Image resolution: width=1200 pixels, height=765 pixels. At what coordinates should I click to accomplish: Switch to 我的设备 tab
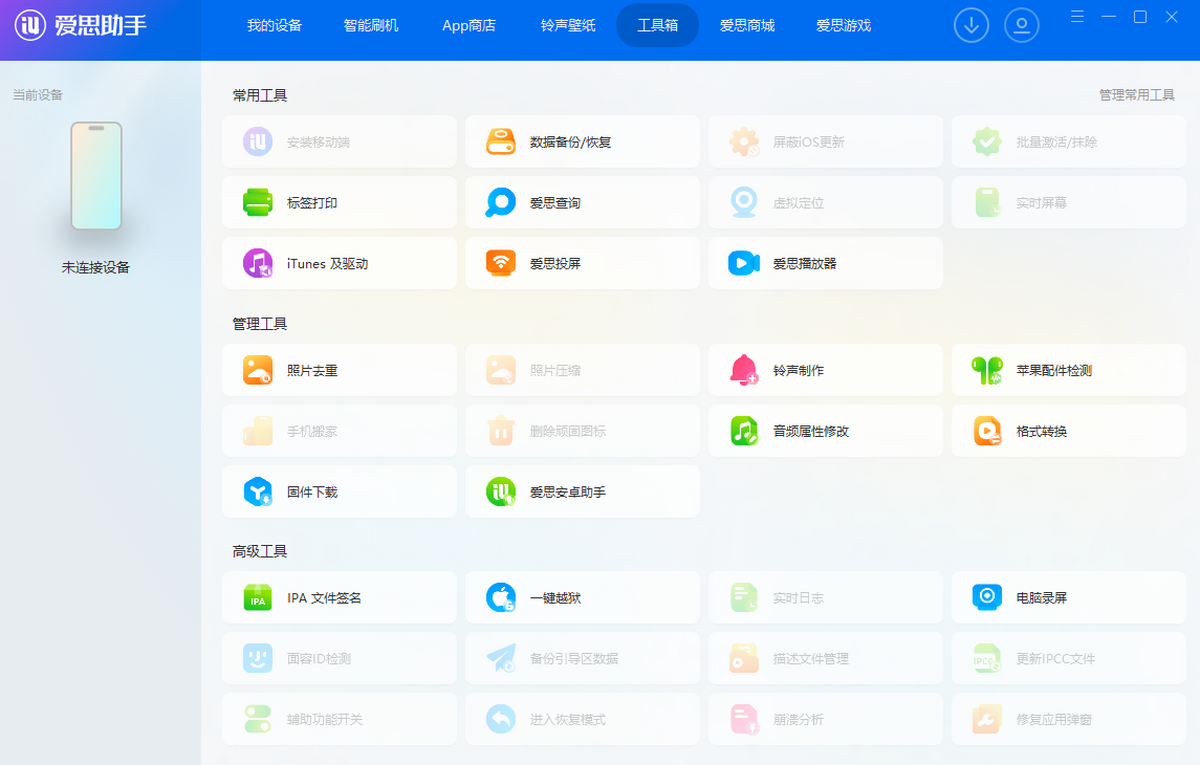click(274, 26)
